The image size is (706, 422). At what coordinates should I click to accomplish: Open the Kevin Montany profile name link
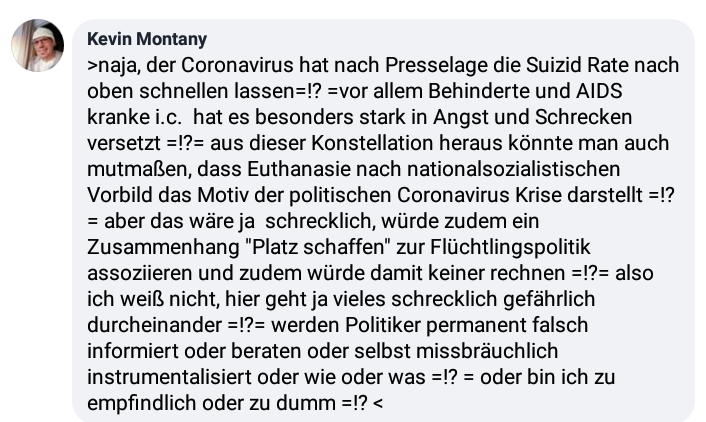pyautogui.click(x=147, y=39)
